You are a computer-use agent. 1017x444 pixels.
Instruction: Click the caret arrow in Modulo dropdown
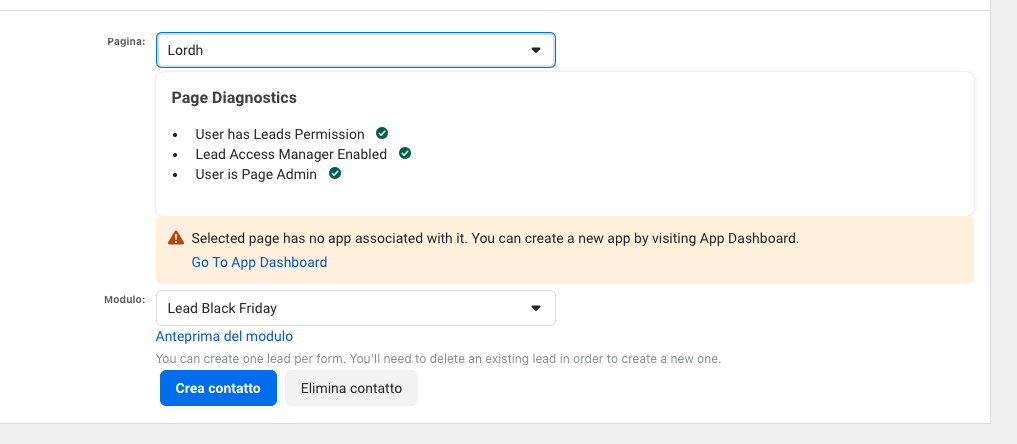pos(535,308)
